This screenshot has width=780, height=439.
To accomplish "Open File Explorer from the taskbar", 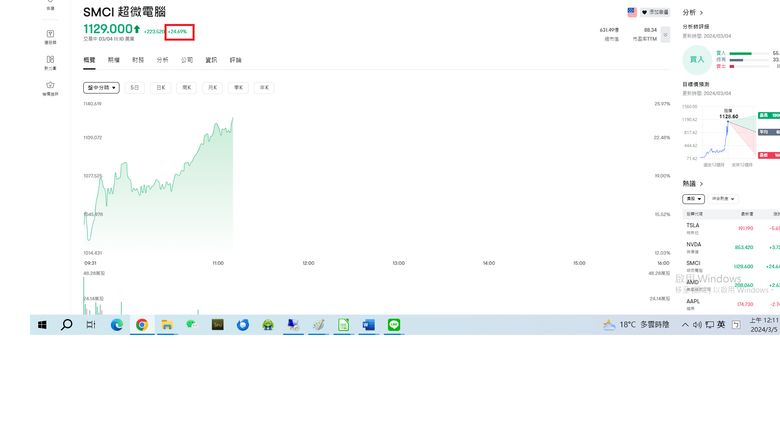I will [167, 325].
